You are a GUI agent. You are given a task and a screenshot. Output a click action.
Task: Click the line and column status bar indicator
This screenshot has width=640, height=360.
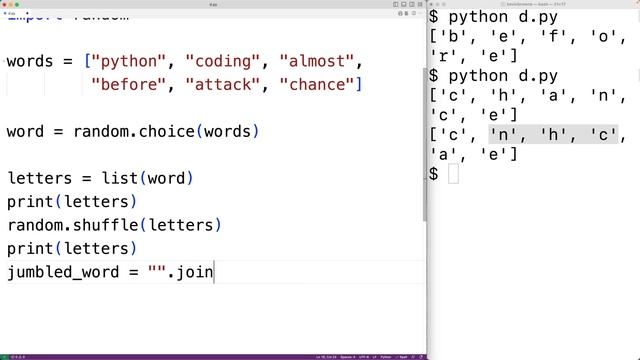click(x=326, y=357)
